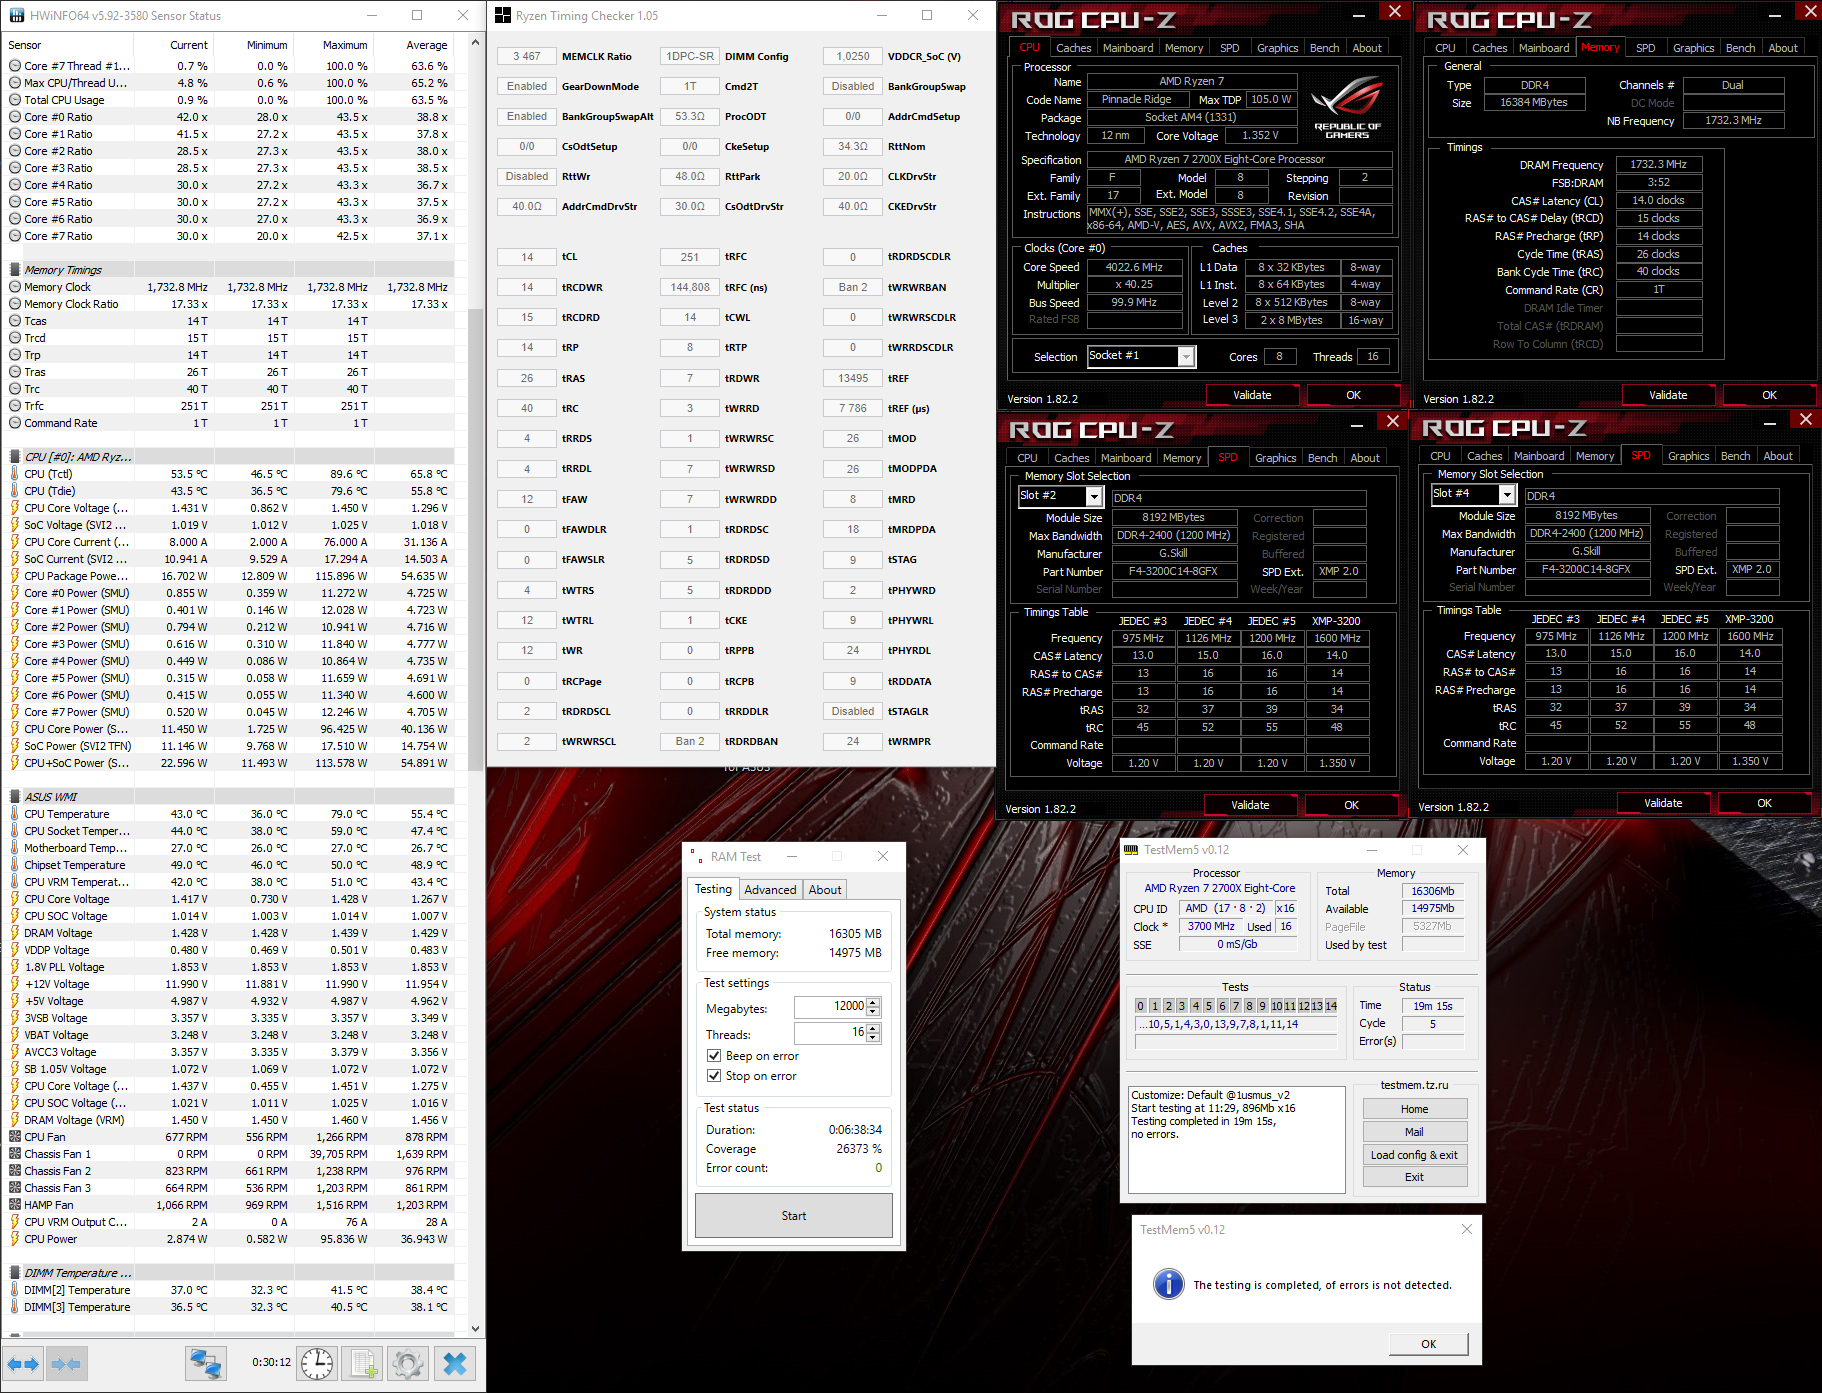Screen dimensions: 1822x1393
Task: Select the CPU Package Power sensor row
Action: point(229,576)
